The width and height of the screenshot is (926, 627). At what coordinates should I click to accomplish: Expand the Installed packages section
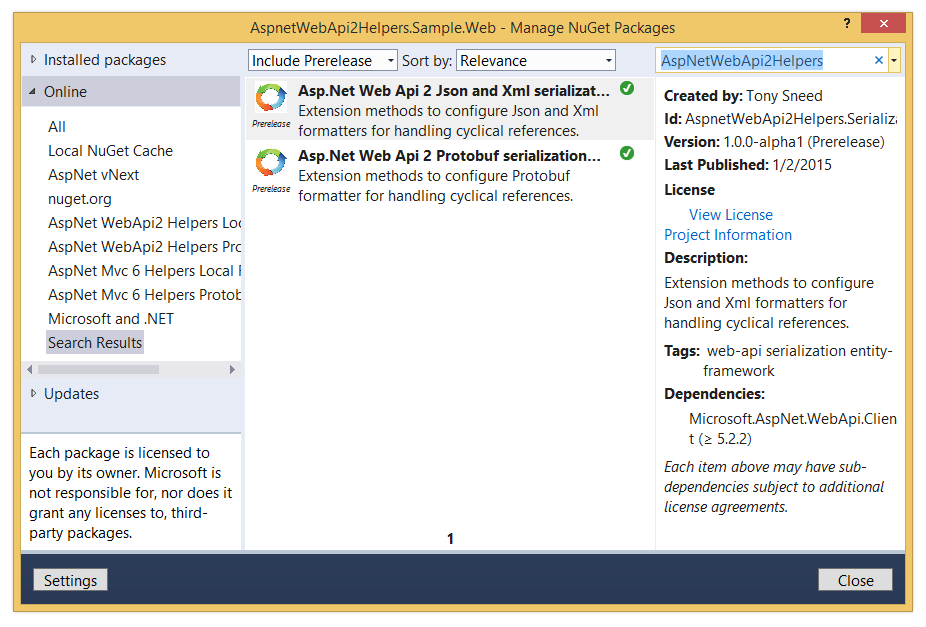click(34, 60)
